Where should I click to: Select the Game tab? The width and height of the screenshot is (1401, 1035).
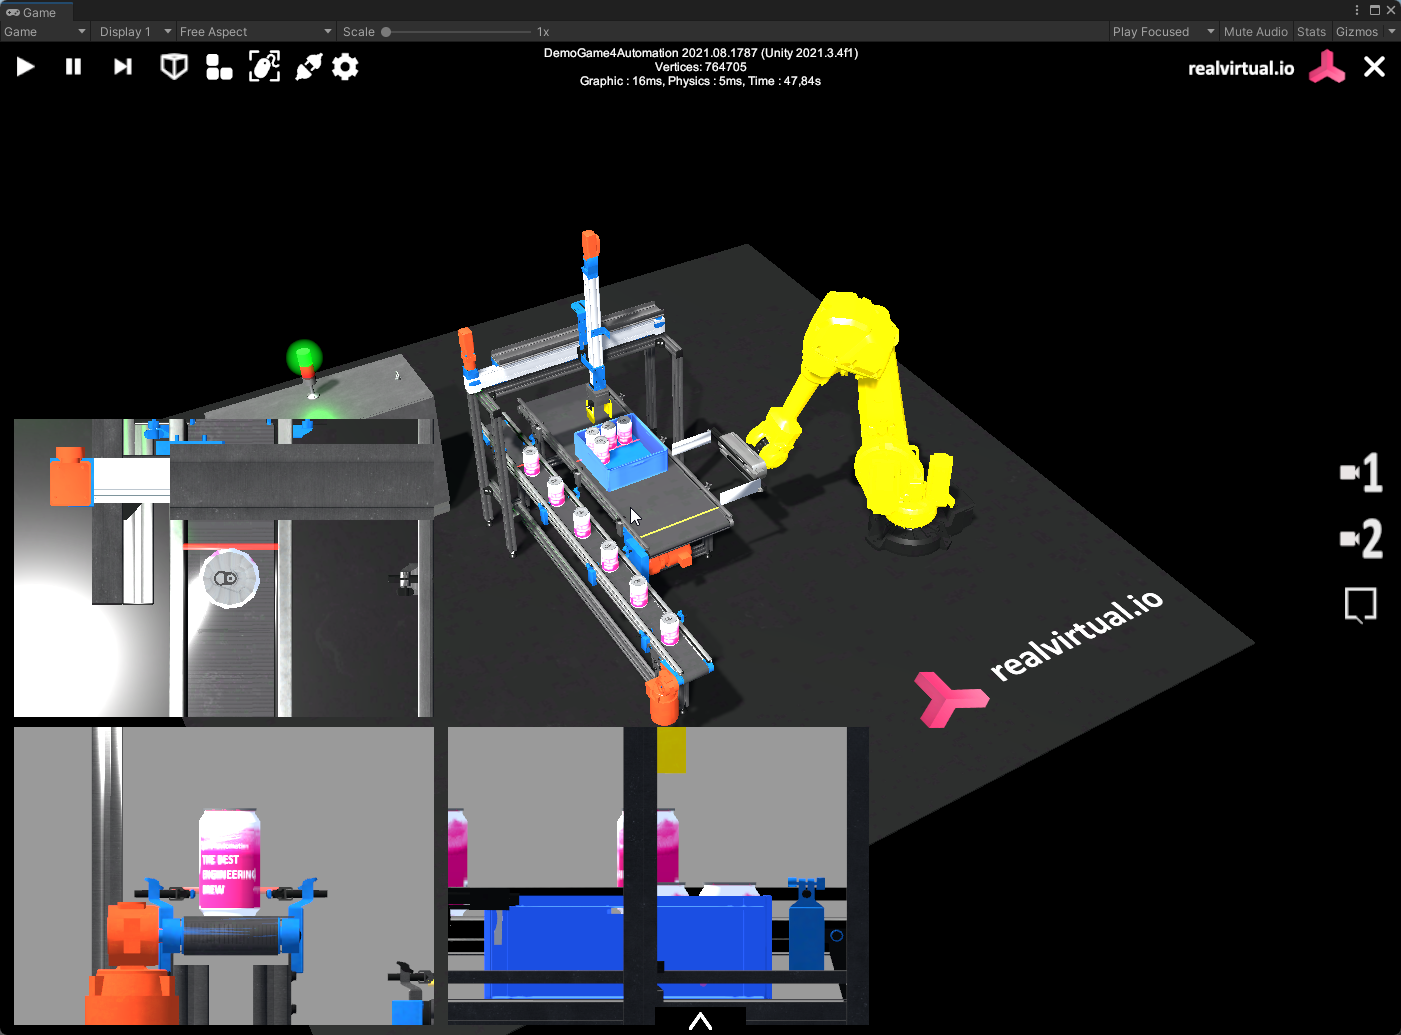click(x=32, y=12)
